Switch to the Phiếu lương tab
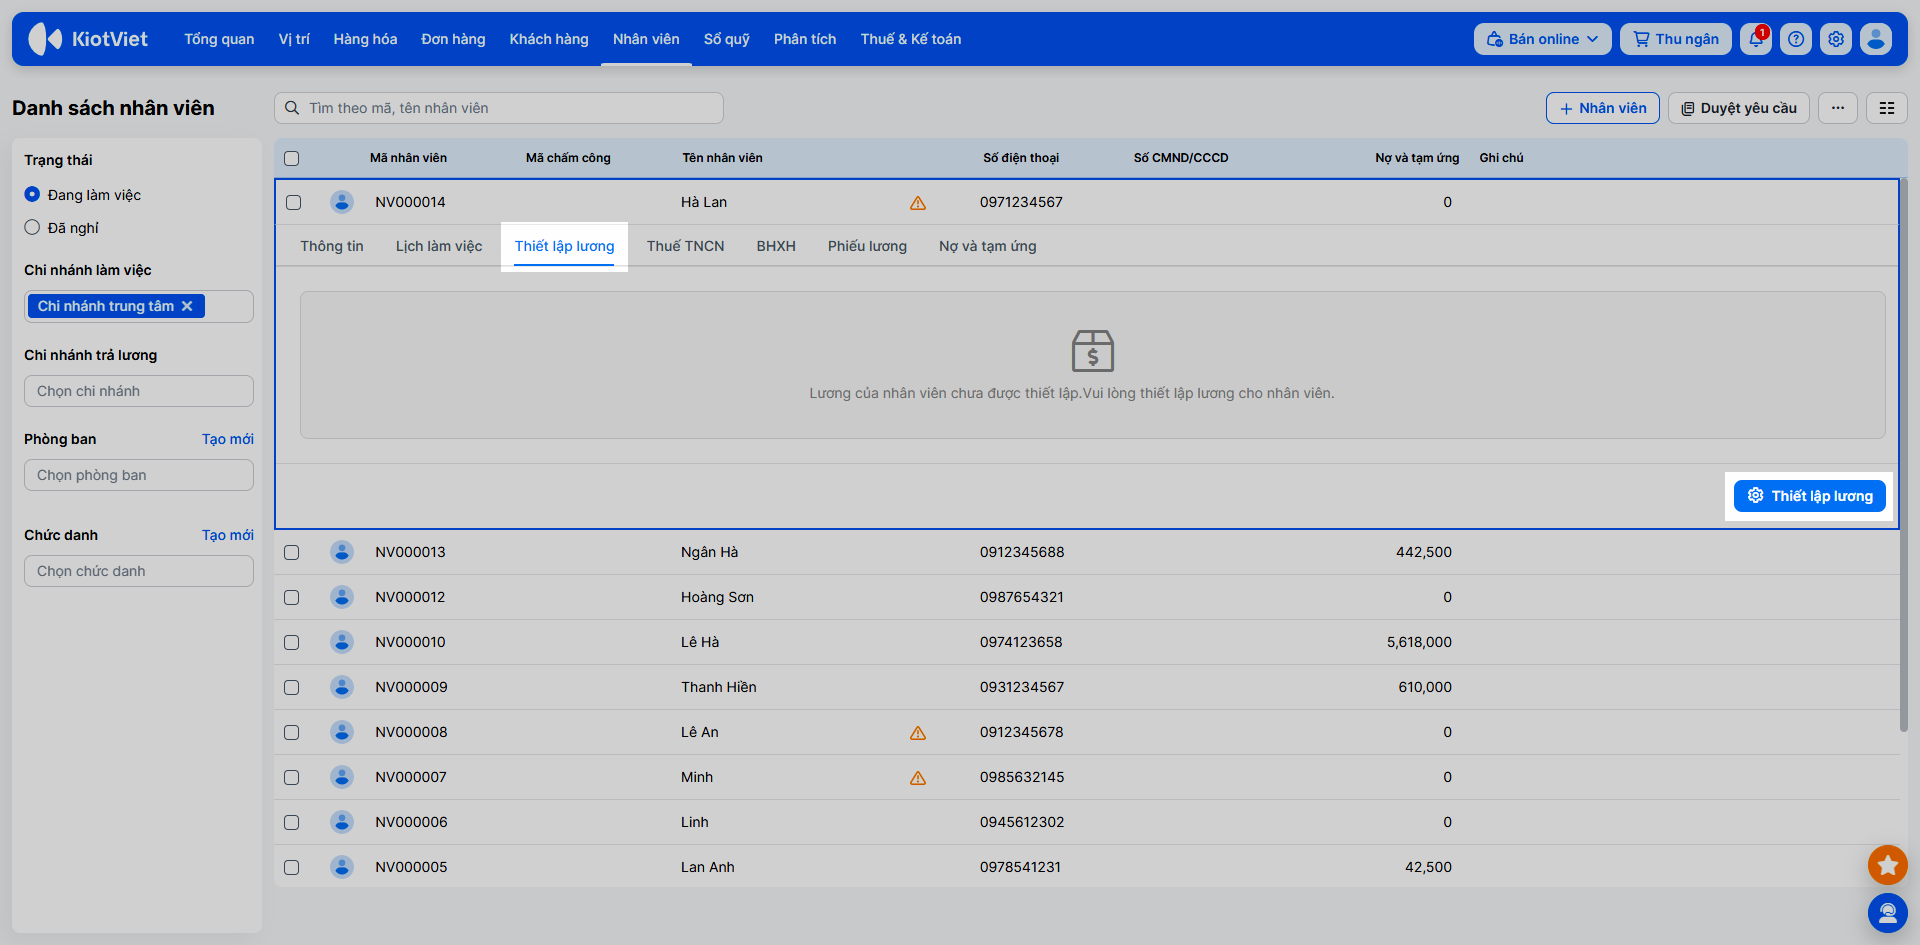Screen dimensions: 1920x945 [867, 246]
